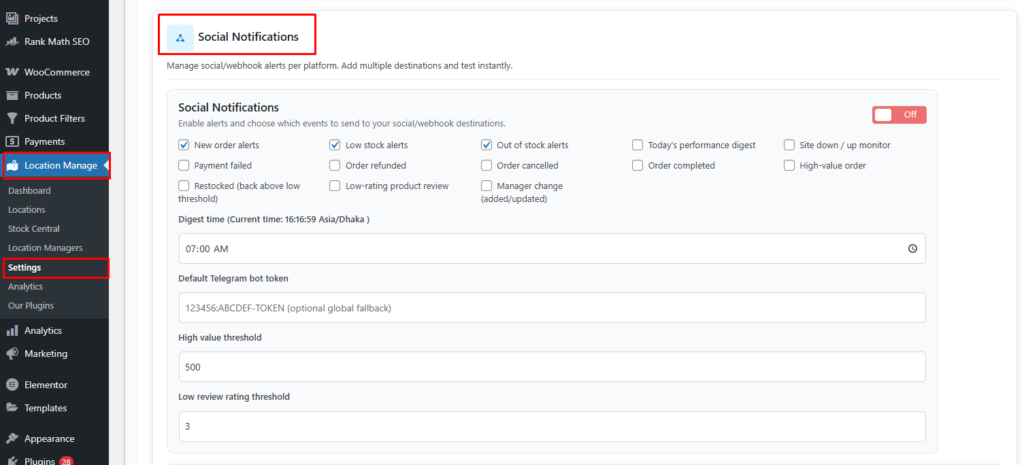Focus the High value threshold input
The height and width of the screenshot is (465, 1024).
point(551,367)
